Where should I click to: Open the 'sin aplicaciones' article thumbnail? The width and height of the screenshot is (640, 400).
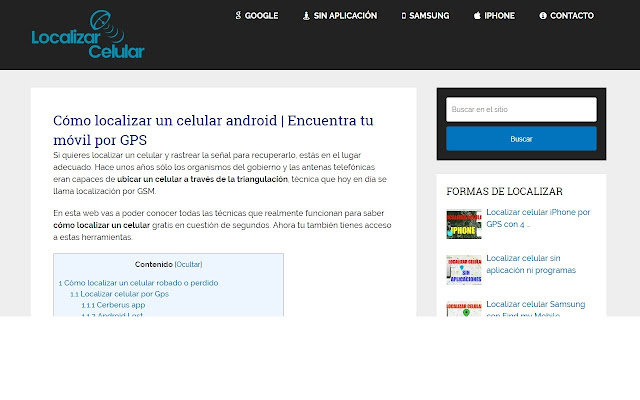click(464, 270)
